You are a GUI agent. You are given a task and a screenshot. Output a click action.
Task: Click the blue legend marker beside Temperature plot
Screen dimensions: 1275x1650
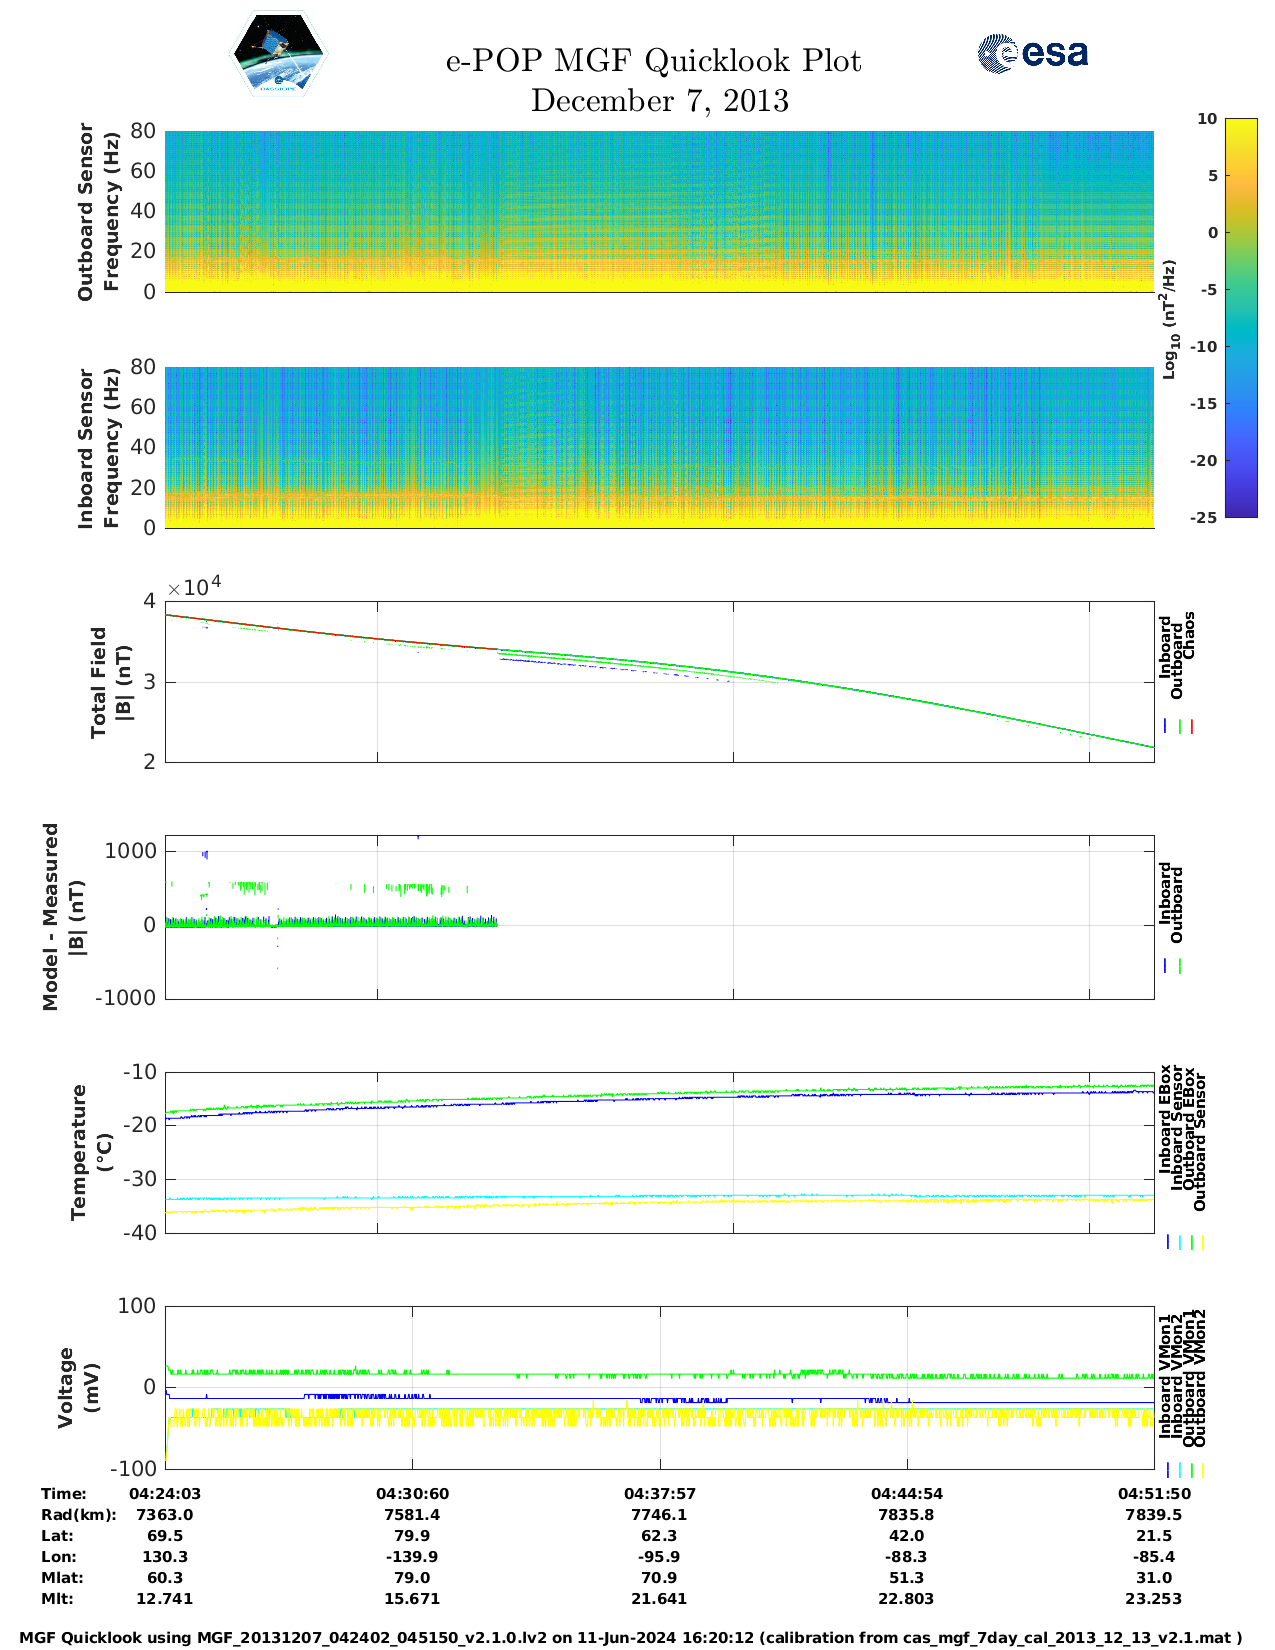(x=1168, y=1242)
